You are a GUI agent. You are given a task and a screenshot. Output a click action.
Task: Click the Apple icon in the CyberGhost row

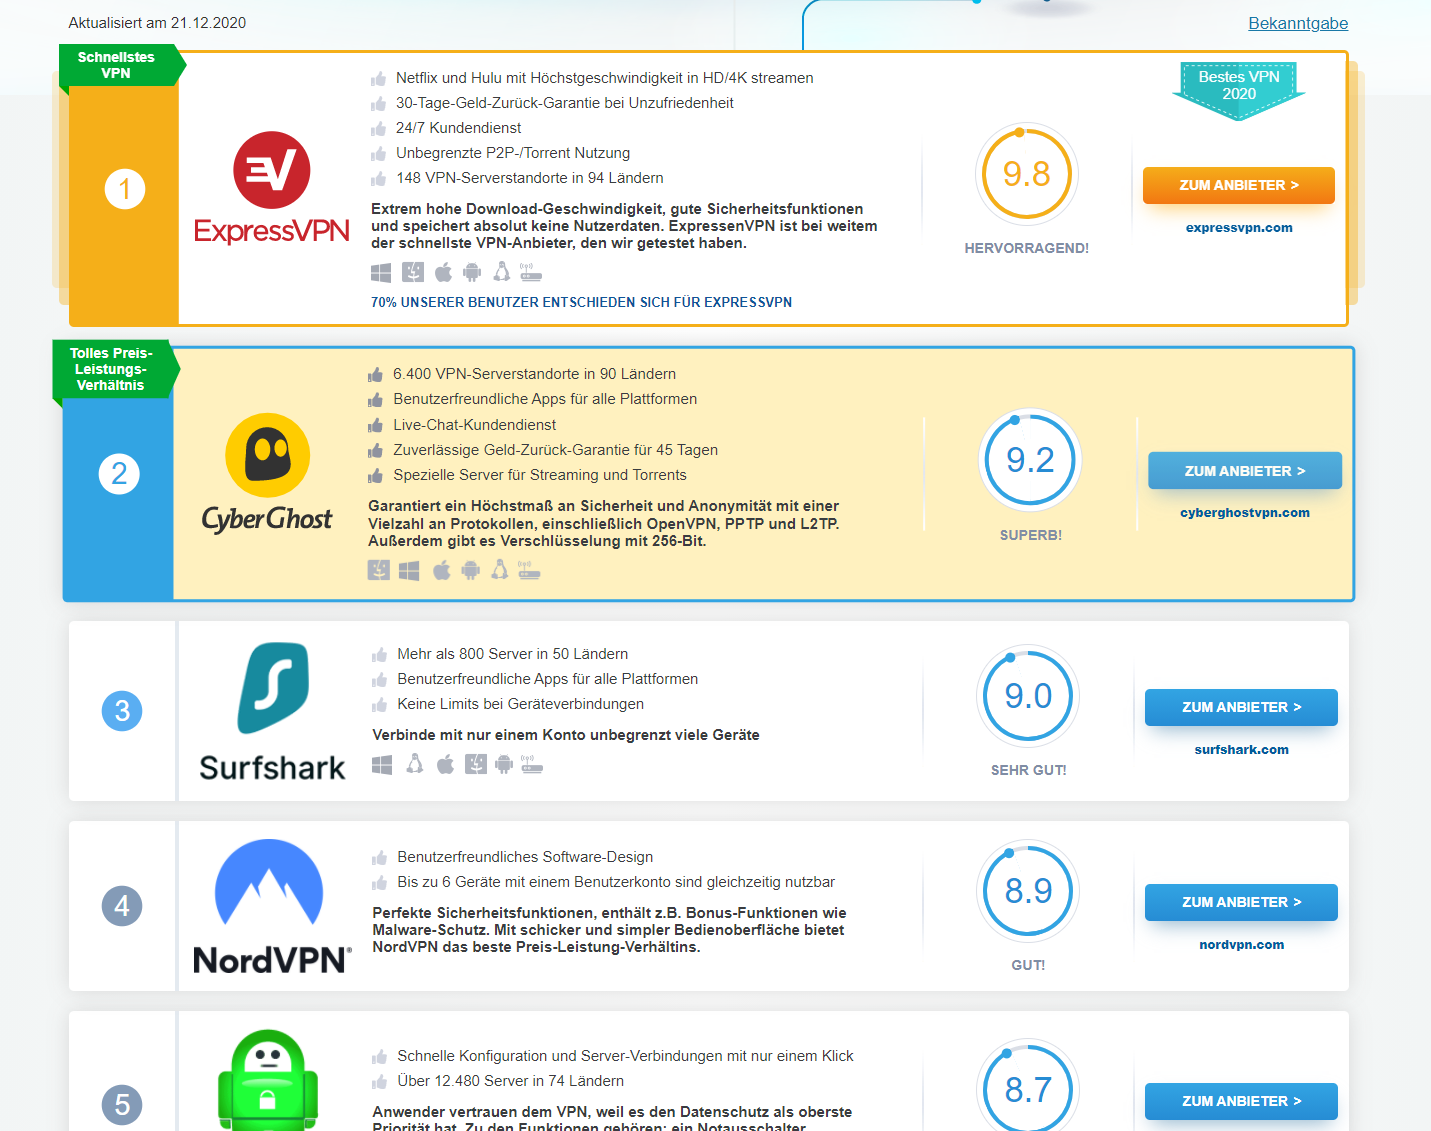(x=441, y=570)
